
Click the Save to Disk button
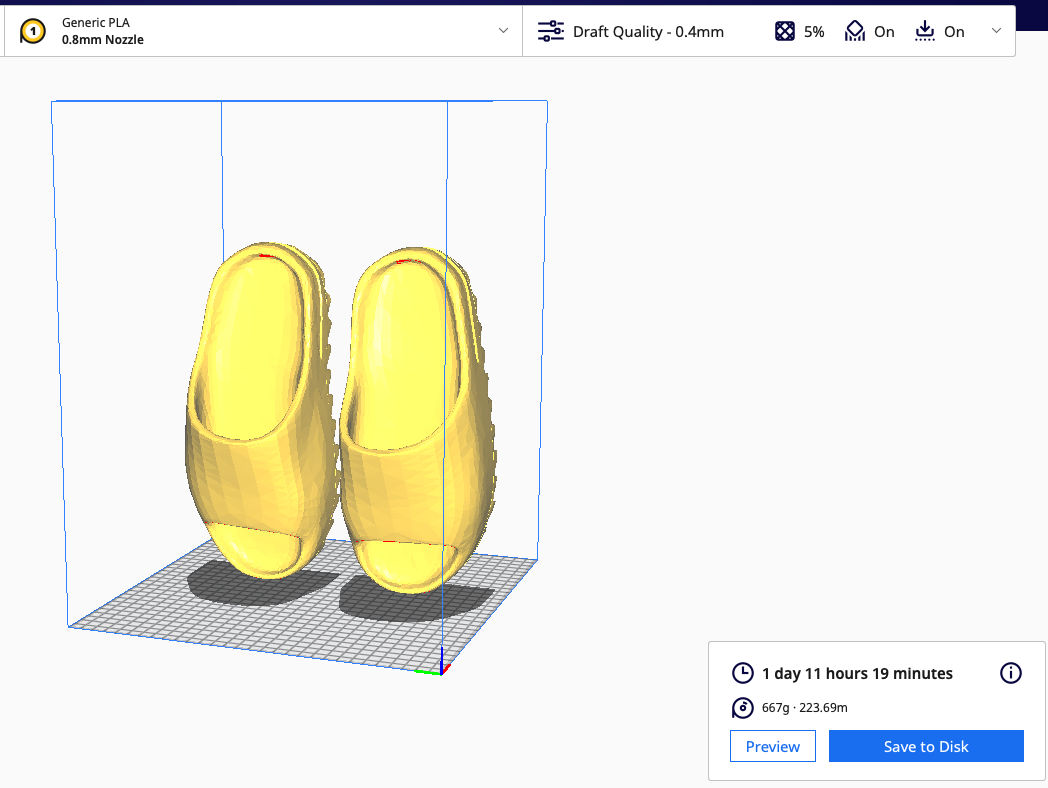pos(926,746)
